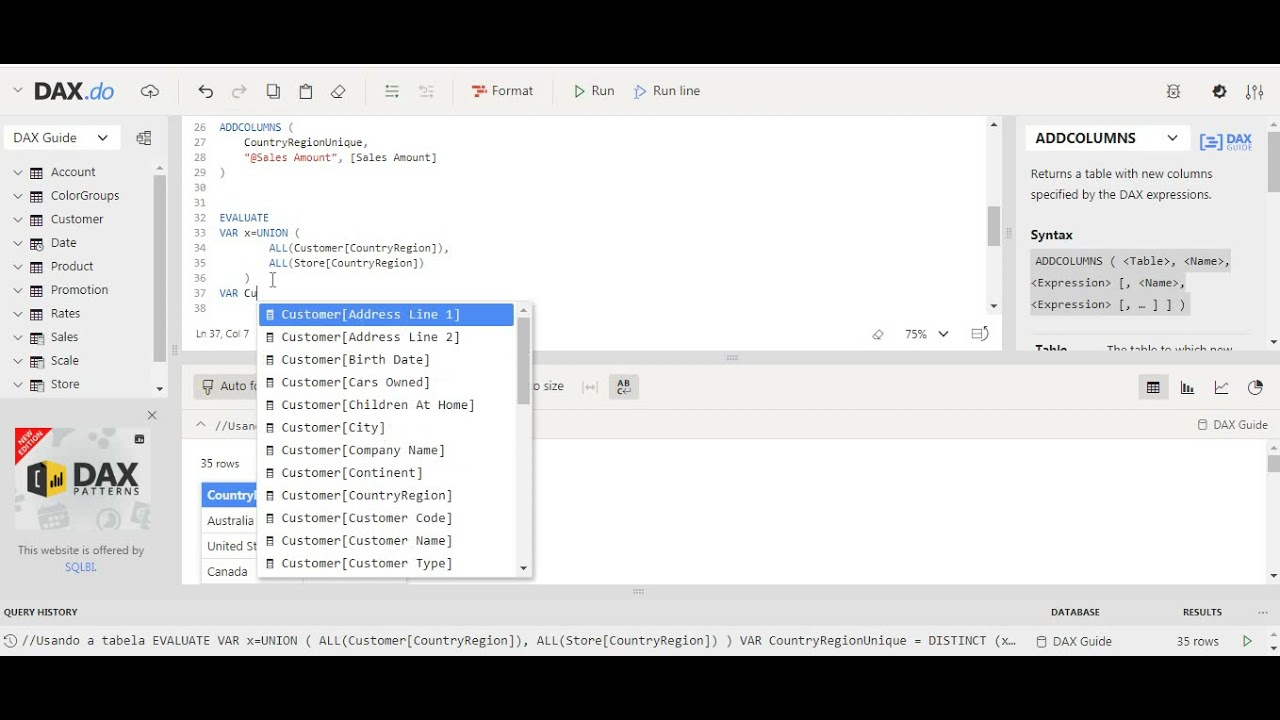Switch results to bar chart view
This screenshot has width=1280, height=720.
(1187, 388)
